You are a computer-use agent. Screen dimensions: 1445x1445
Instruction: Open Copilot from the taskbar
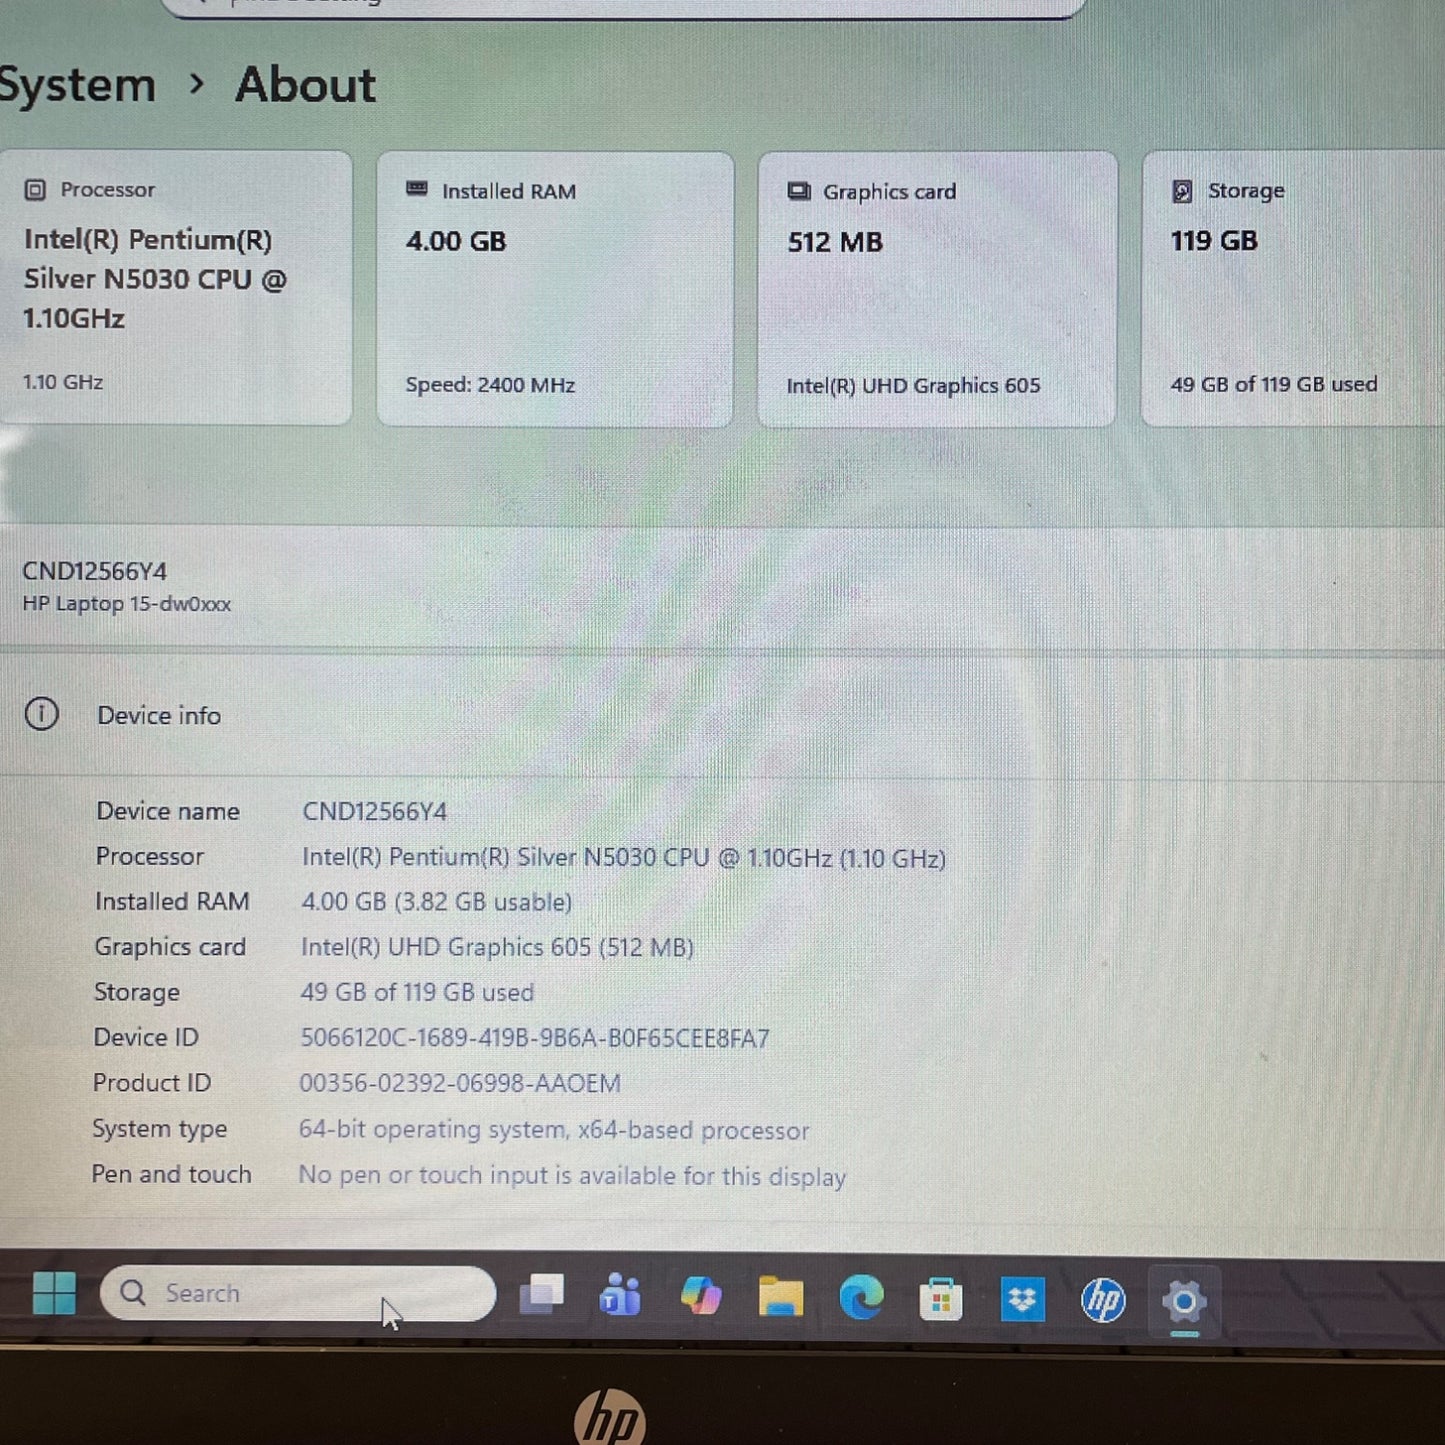coord(701,1296)
